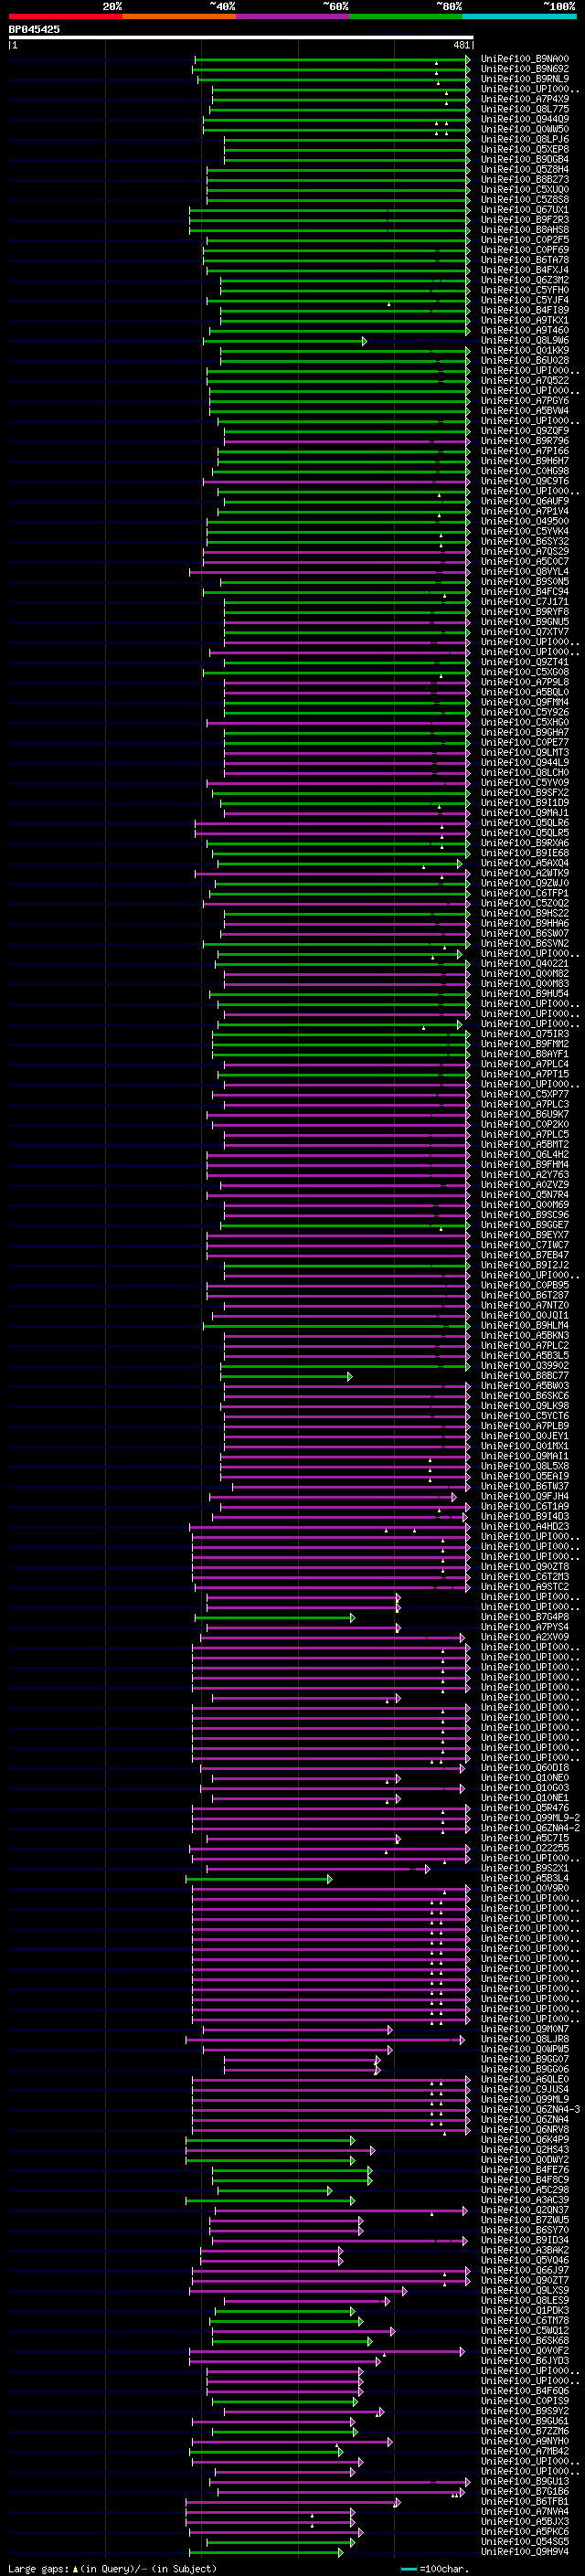Click the UniRef100_A7NTZ0 label
This screenshot has width=585, height=2576.
coord(525,1305)
